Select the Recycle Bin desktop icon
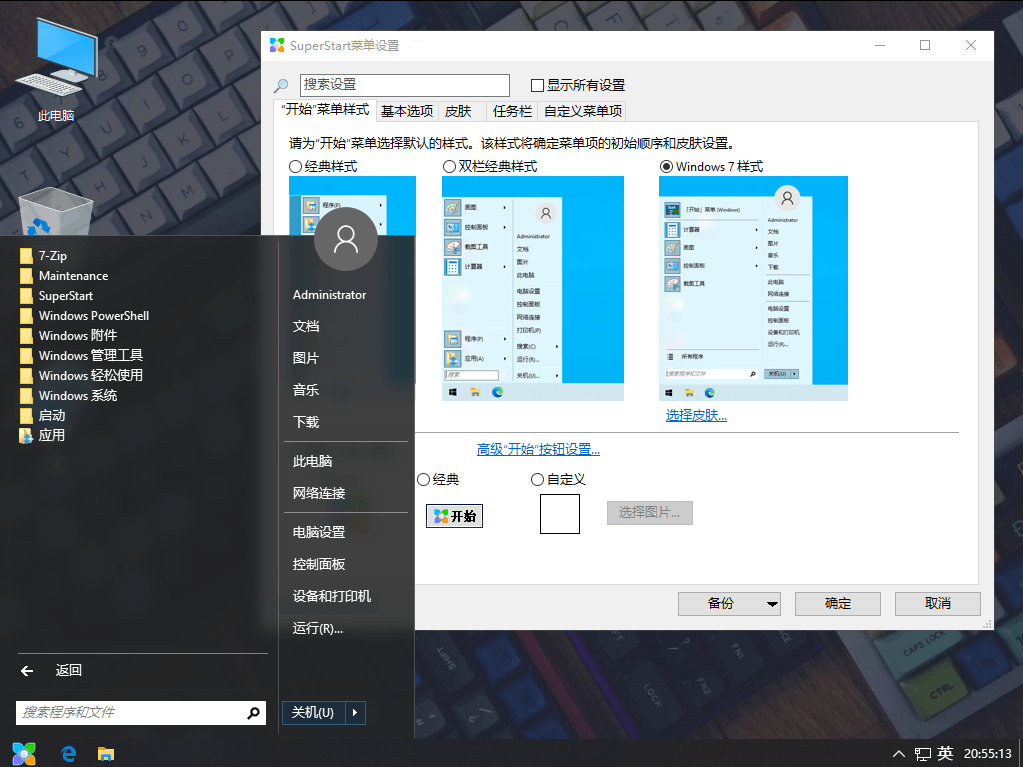 (x=55, y=211)
